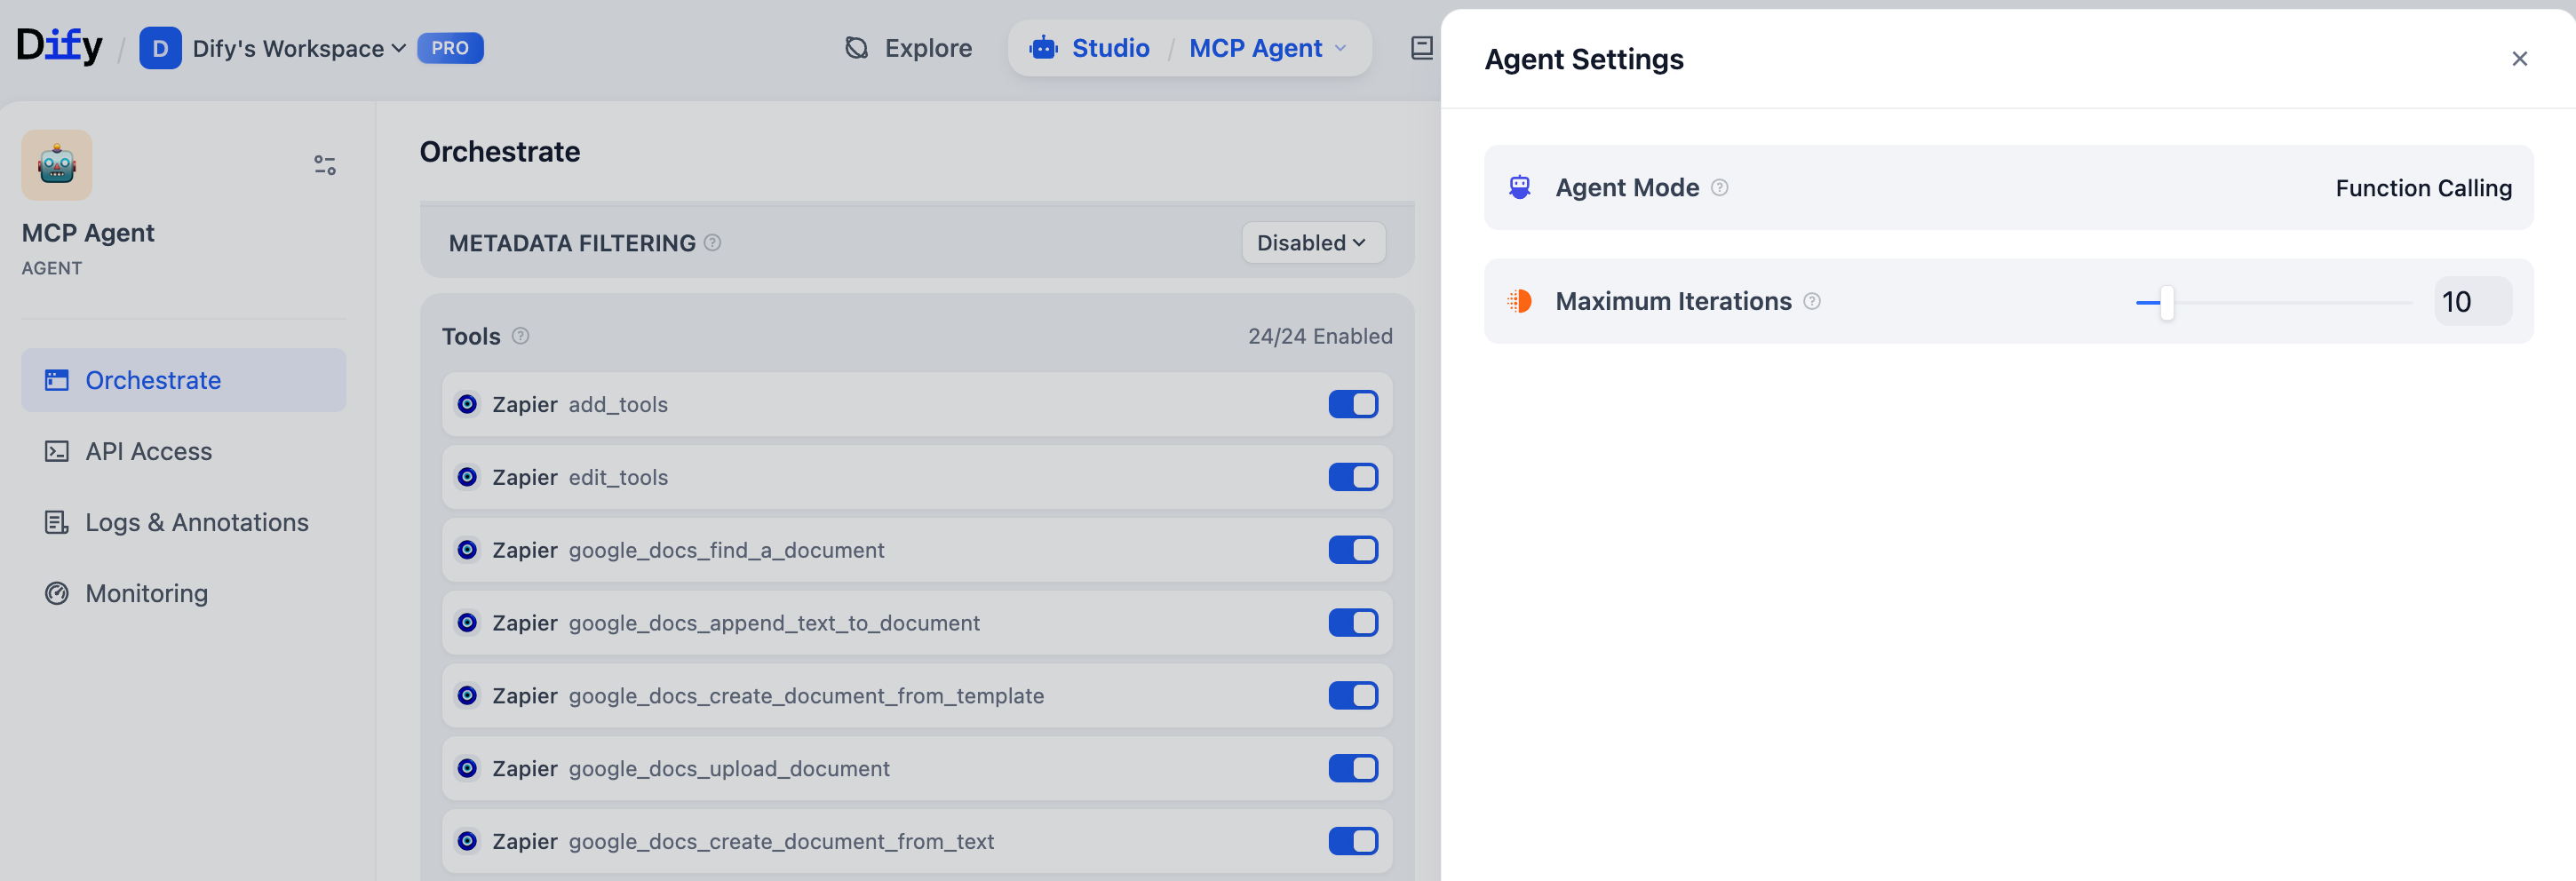Click the PRO plan badge
This screenshot has height=881, width=2576.
[450, 48]
